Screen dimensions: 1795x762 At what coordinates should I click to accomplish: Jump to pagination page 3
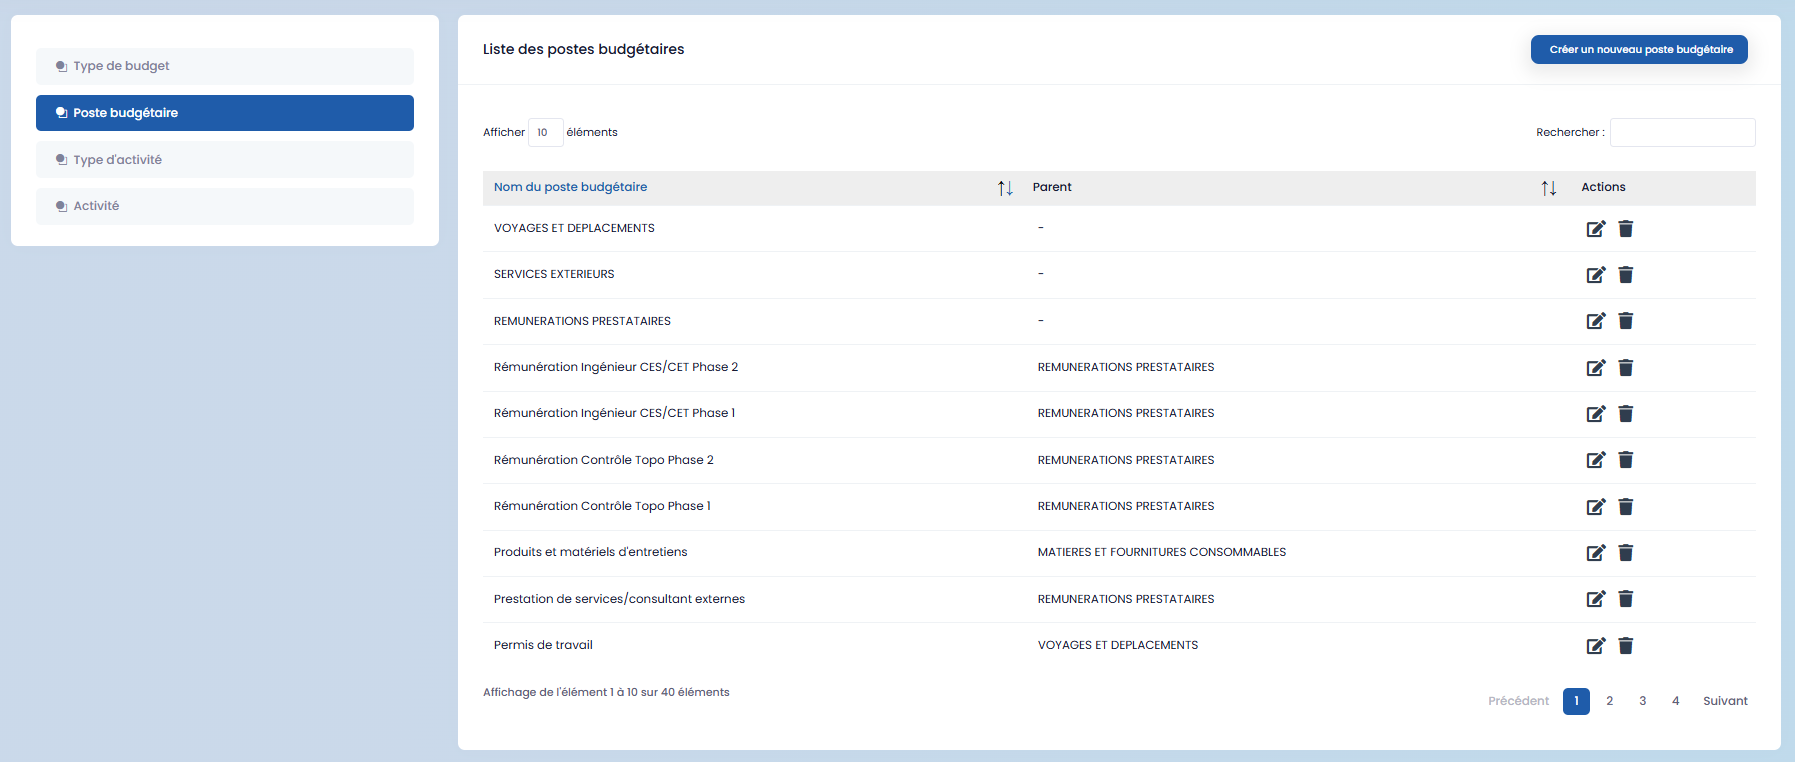[x=1642, y=701]
